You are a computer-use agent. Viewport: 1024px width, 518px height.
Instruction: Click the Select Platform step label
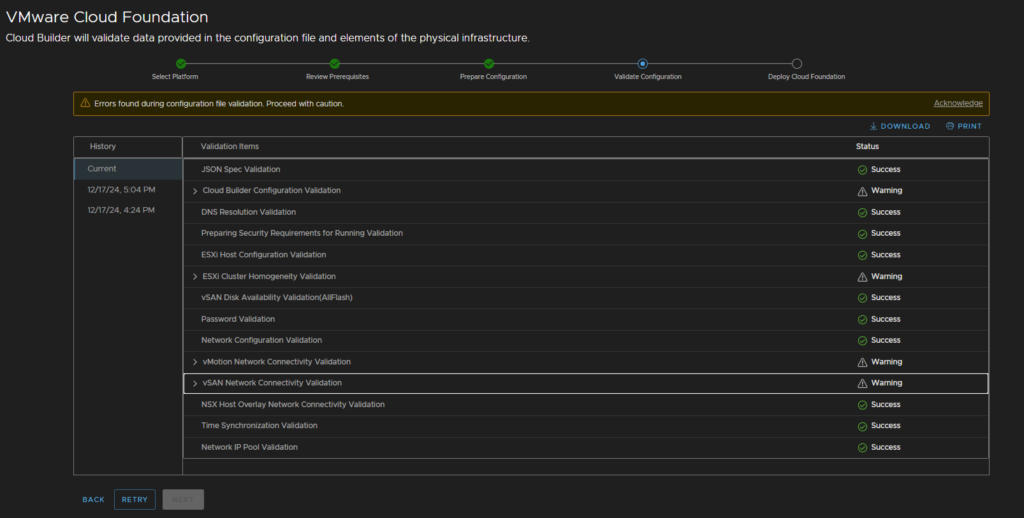pyautogui.click(x=175, y=76)
